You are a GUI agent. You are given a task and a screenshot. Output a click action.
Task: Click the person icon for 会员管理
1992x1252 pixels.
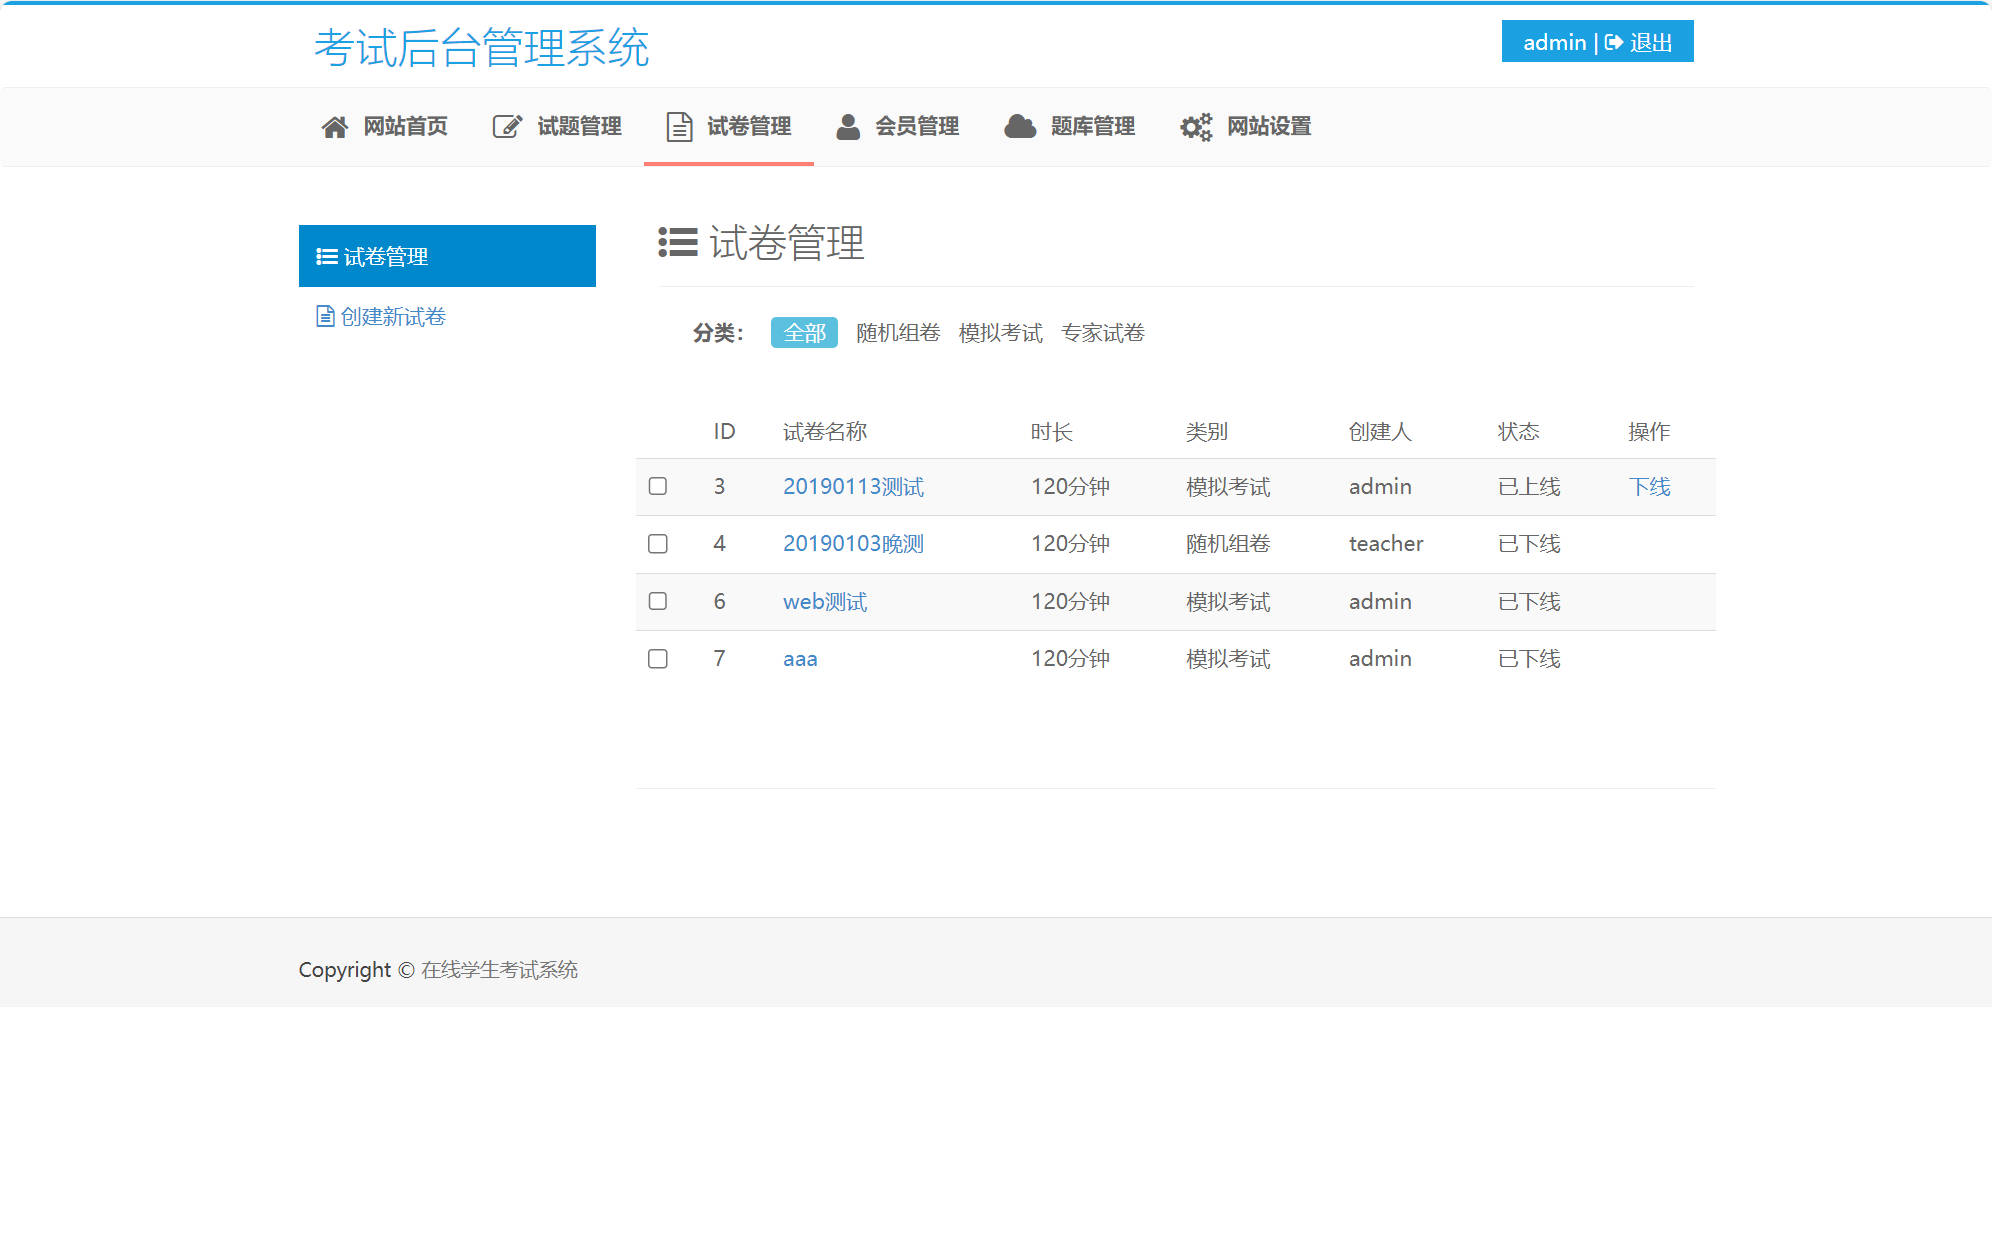tap(848, 126)
